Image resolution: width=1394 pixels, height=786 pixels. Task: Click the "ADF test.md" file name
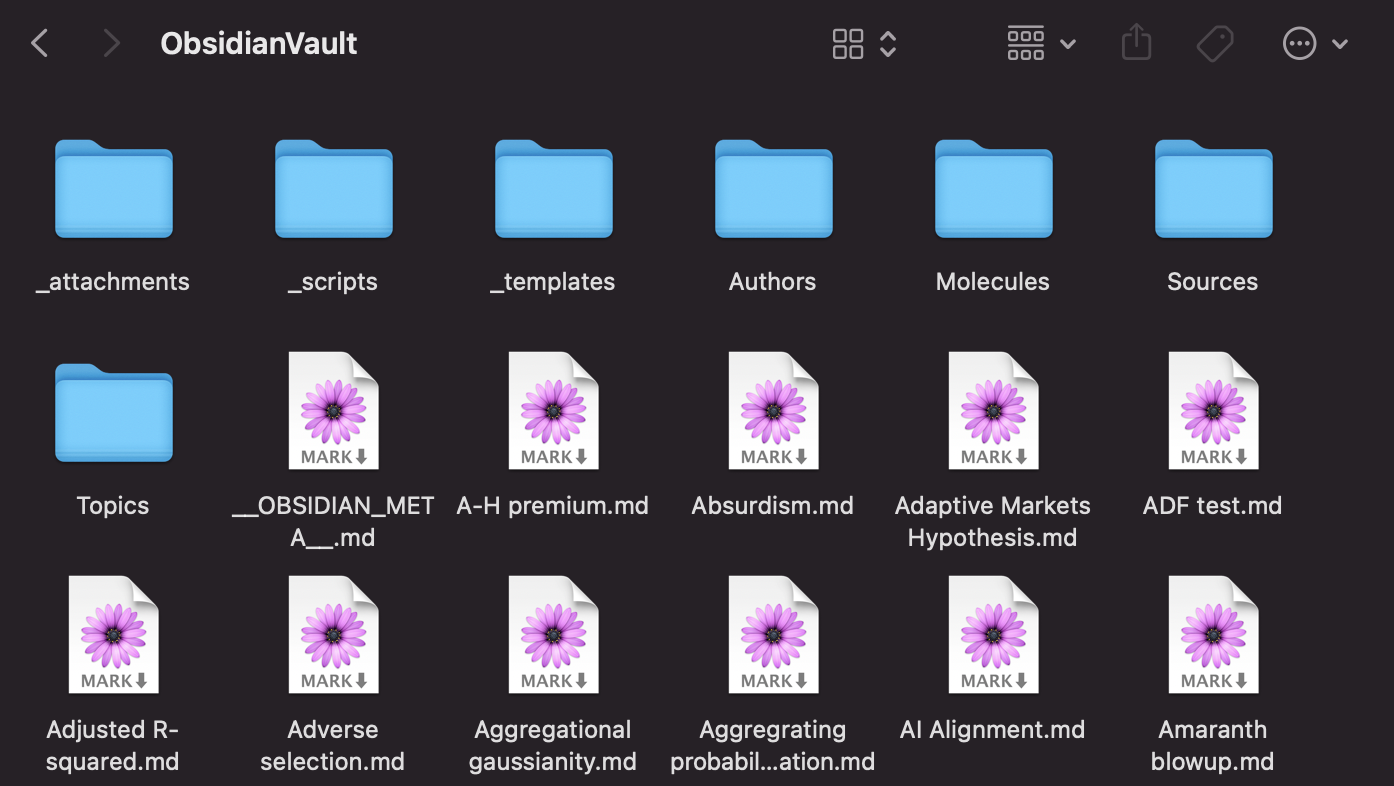tap(1213, 506)
